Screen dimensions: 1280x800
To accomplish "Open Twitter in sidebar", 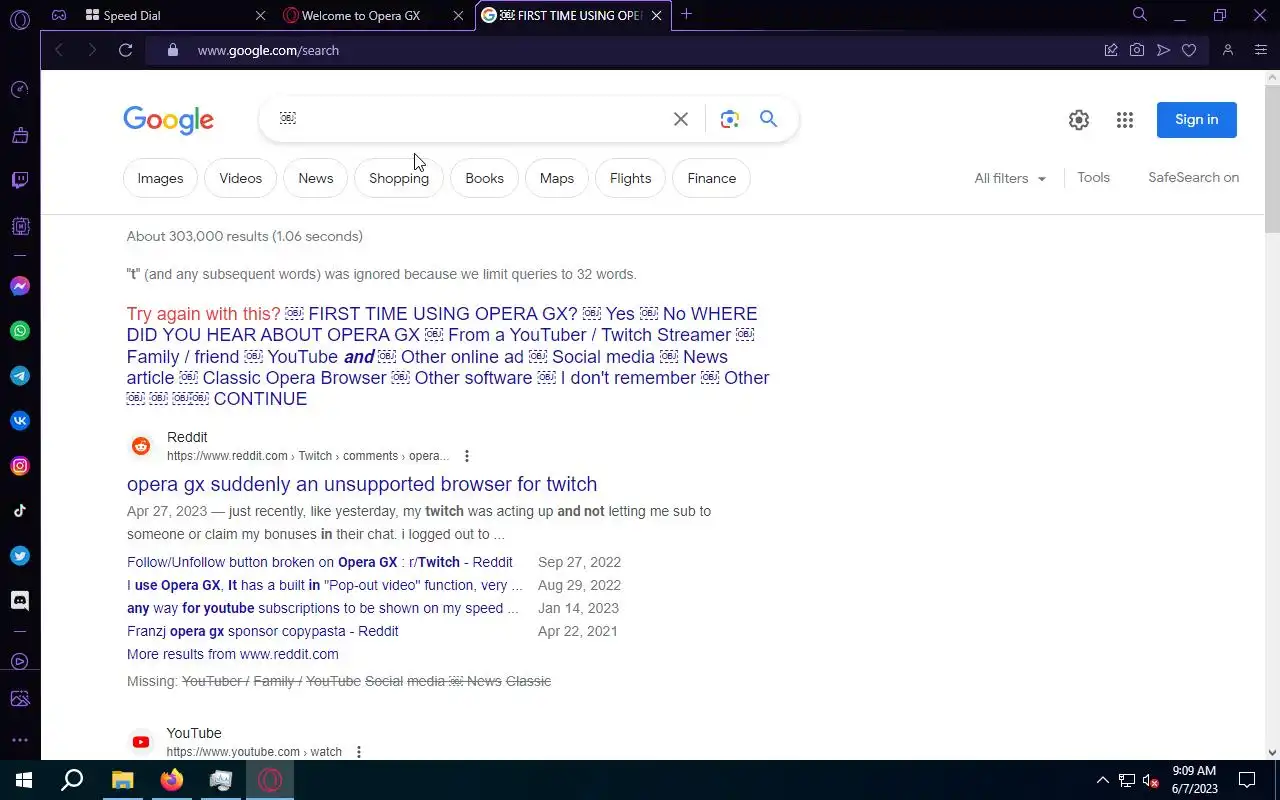I will [x=20, y=556].
